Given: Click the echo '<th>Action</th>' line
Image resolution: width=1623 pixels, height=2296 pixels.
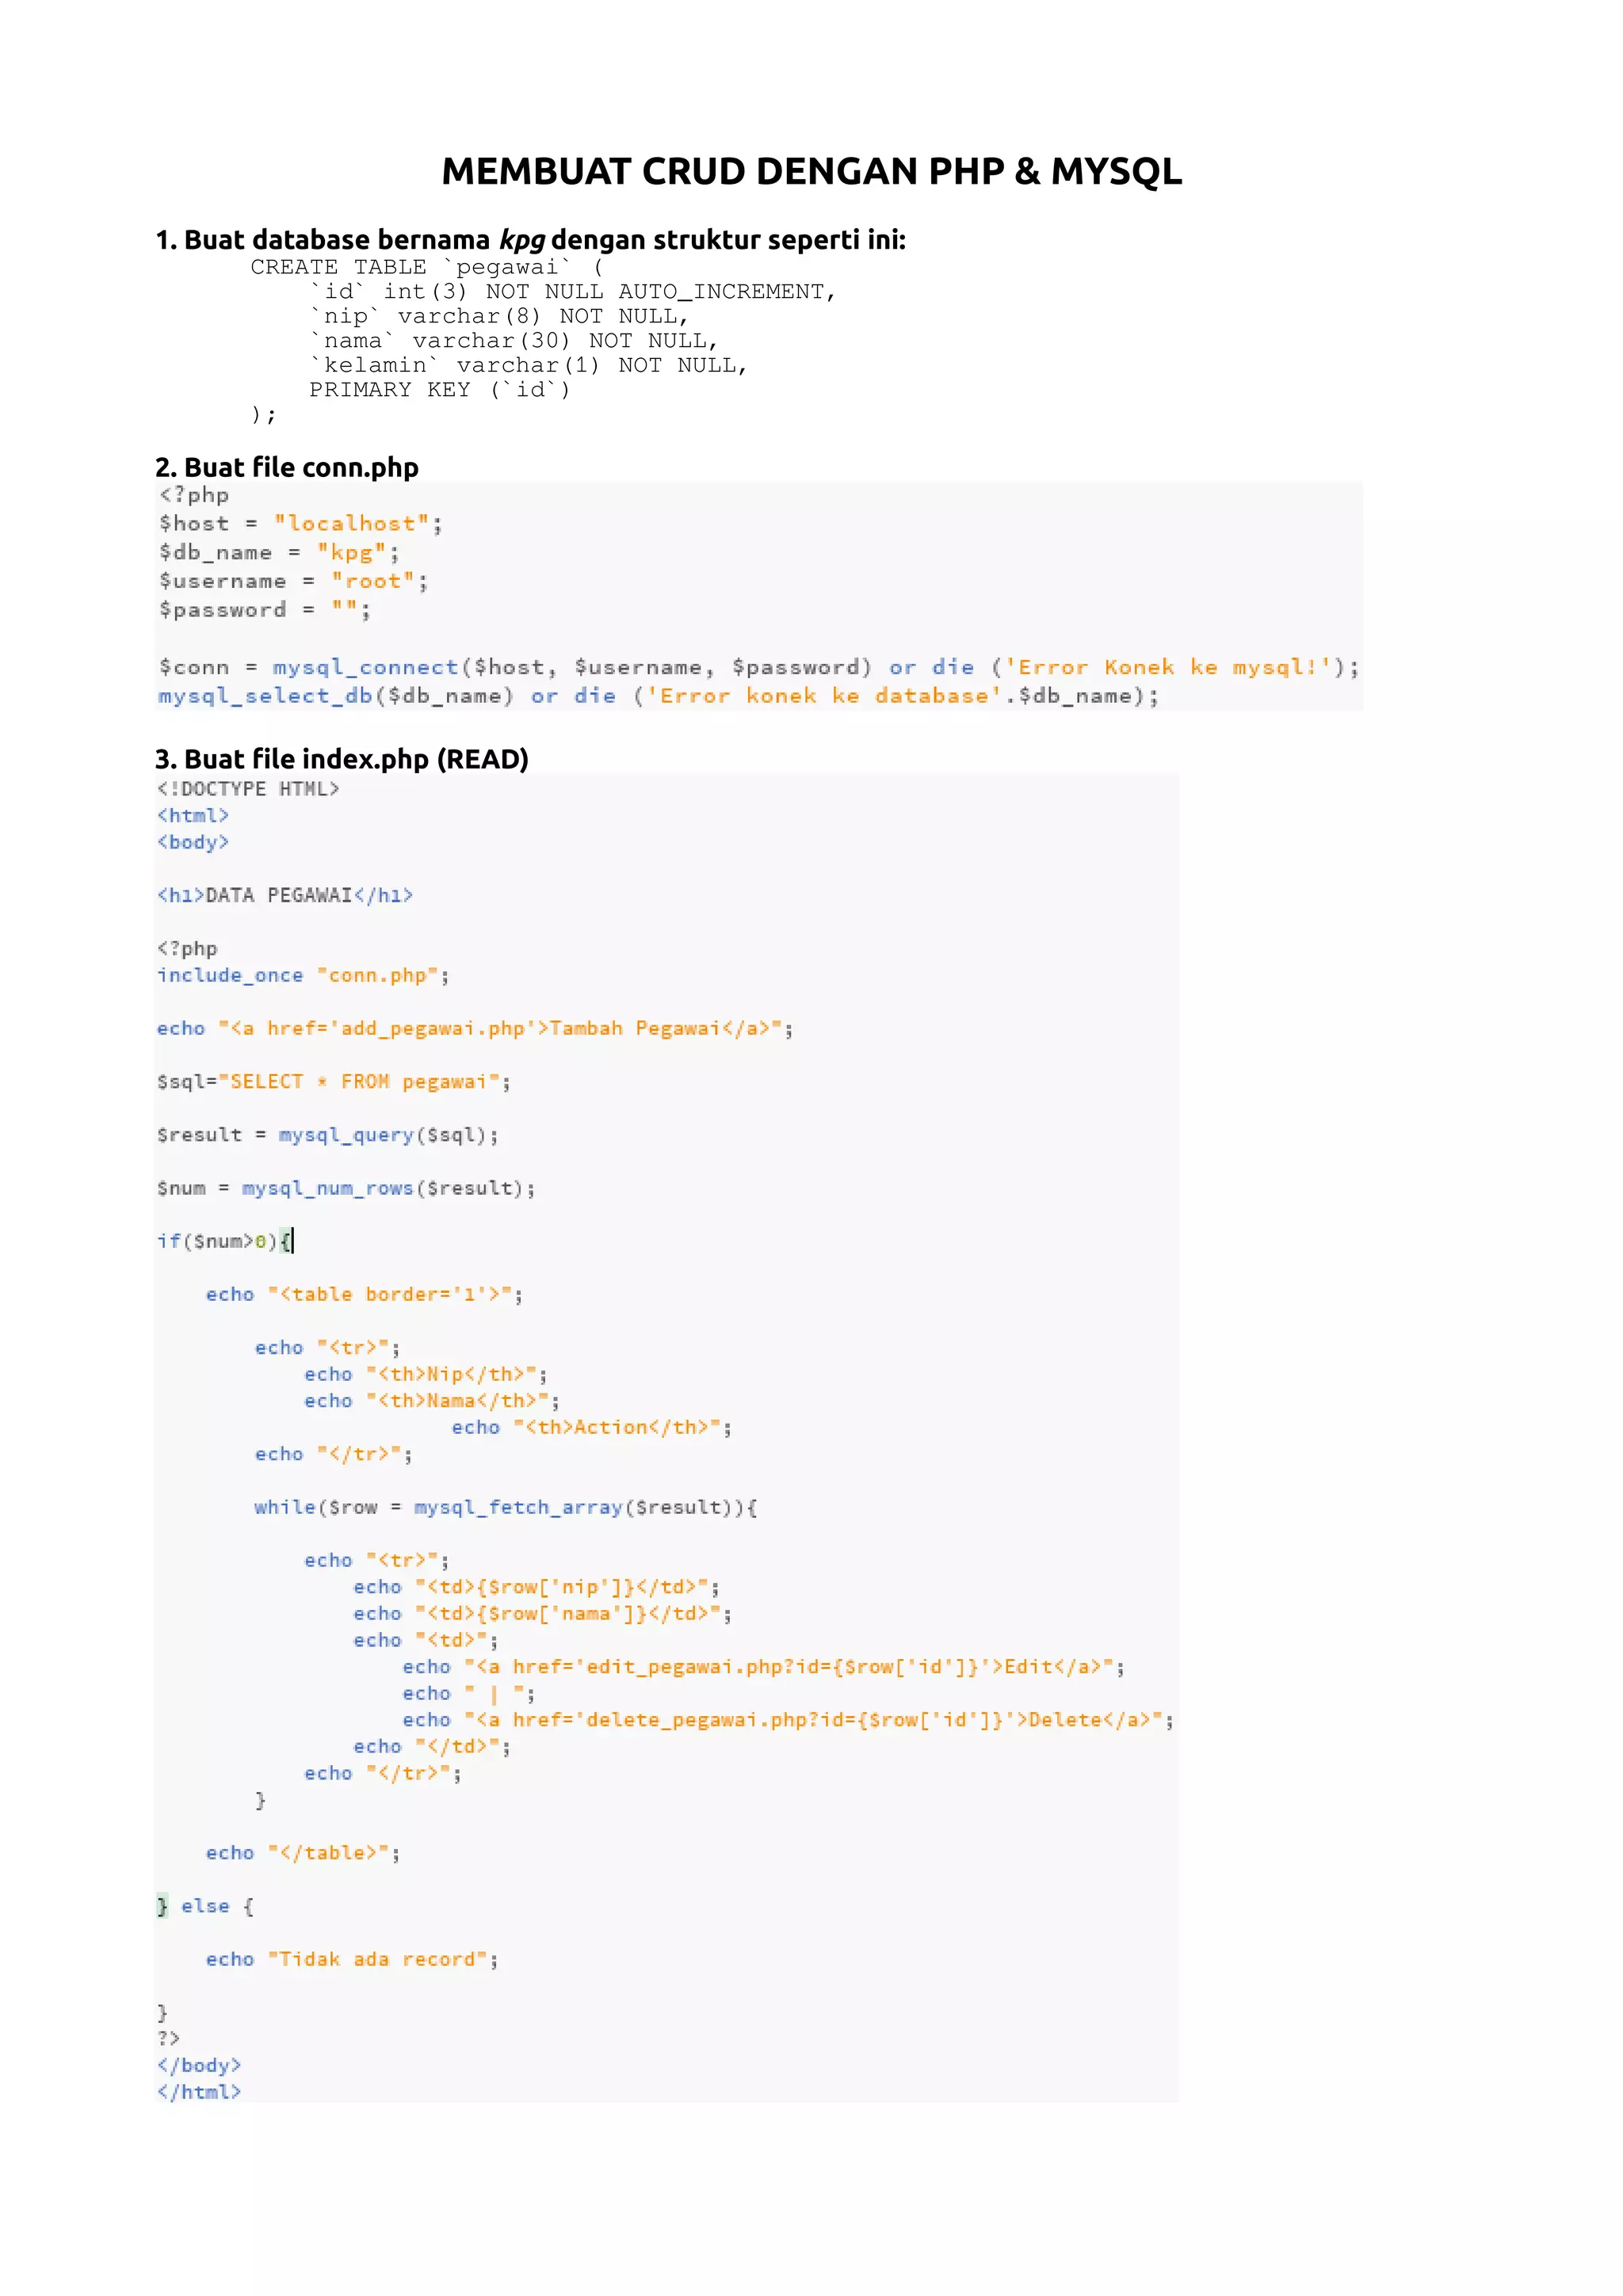Looking at the screenshot, I should tap(591, 1427).
